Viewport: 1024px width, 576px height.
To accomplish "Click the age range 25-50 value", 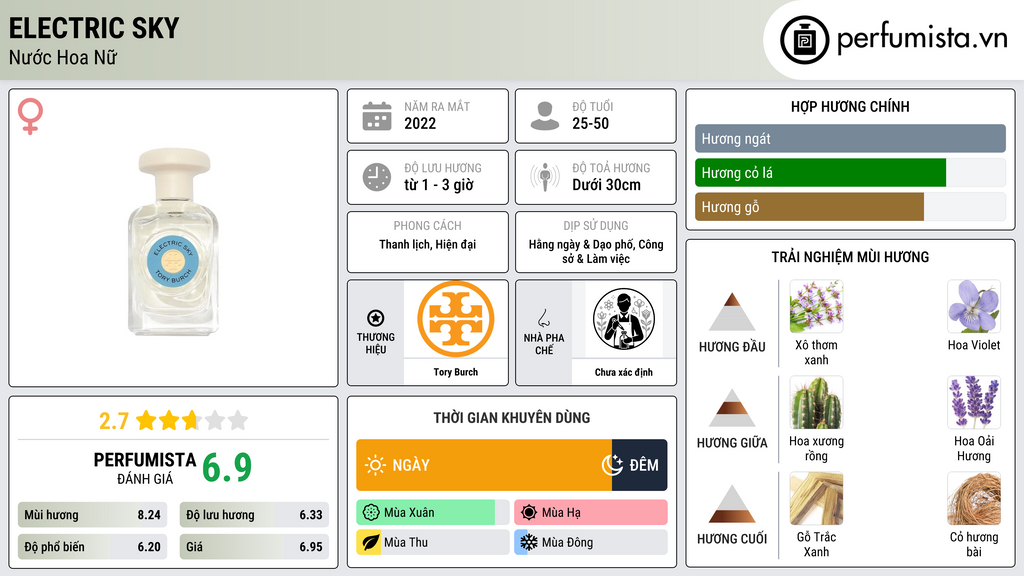I will coord(590,123).
